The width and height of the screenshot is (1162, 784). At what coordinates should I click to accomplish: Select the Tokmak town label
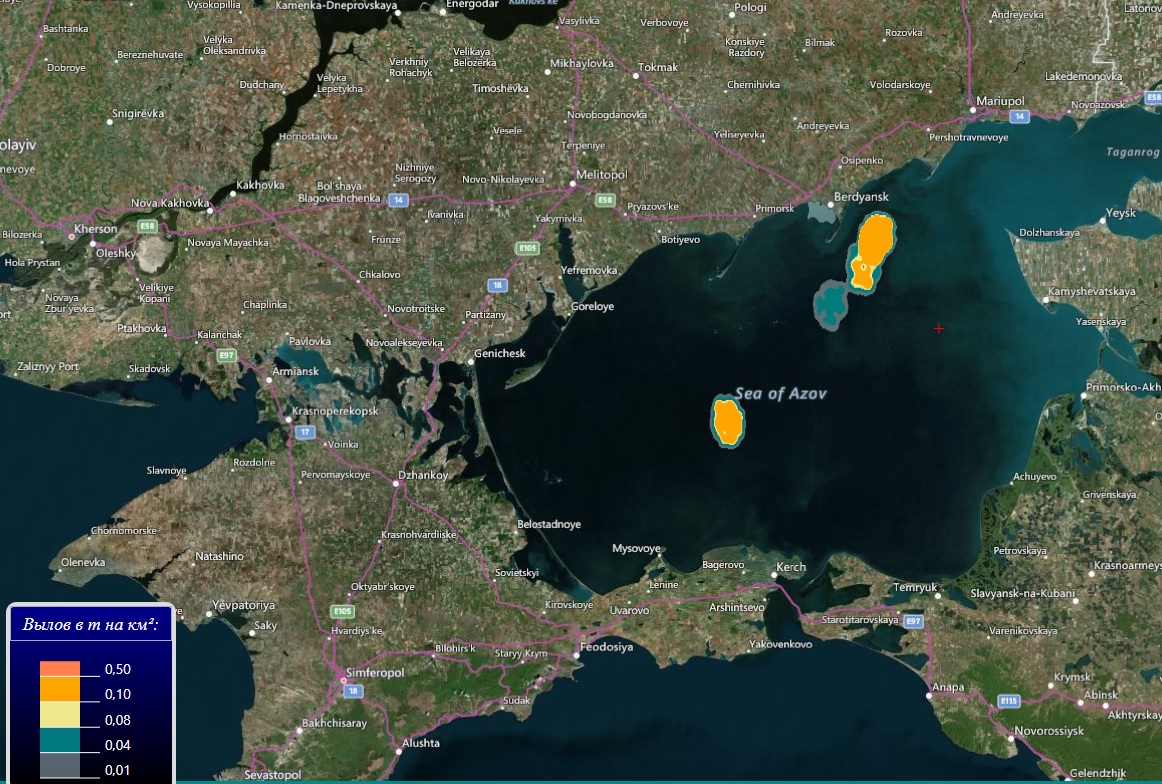click(657, 67)
